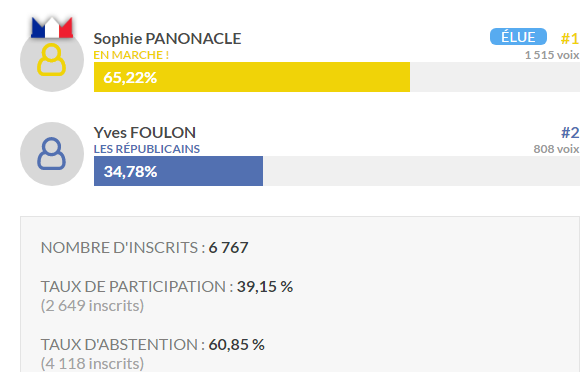
Task: Open Yves FOULON candidate name
Action: [145, 133]
